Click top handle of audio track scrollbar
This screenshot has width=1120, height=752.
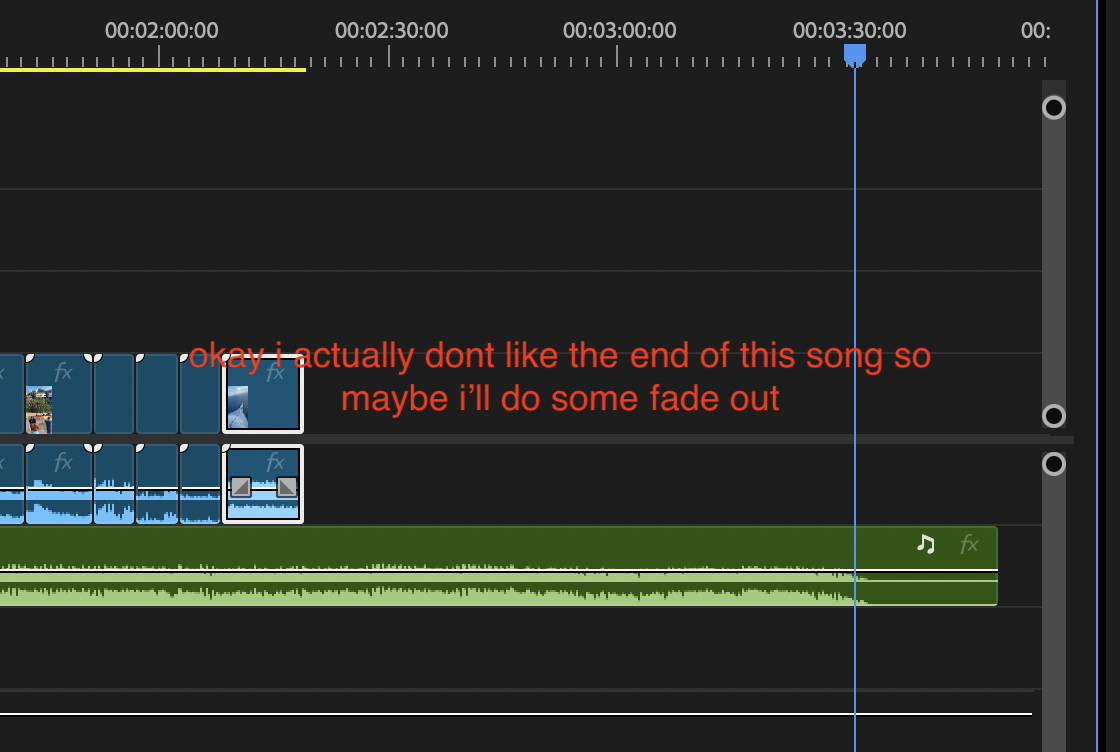coord(1054,464)
